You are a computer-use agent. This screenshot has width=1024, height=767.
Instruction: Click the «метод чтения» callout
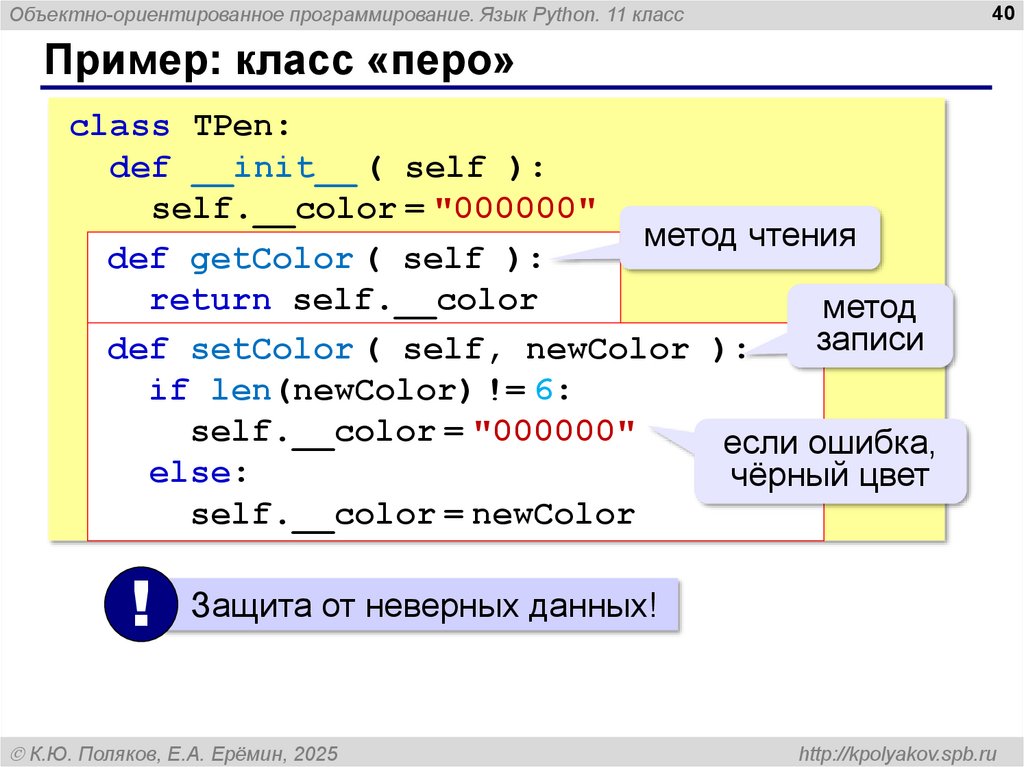coord(749,237)
